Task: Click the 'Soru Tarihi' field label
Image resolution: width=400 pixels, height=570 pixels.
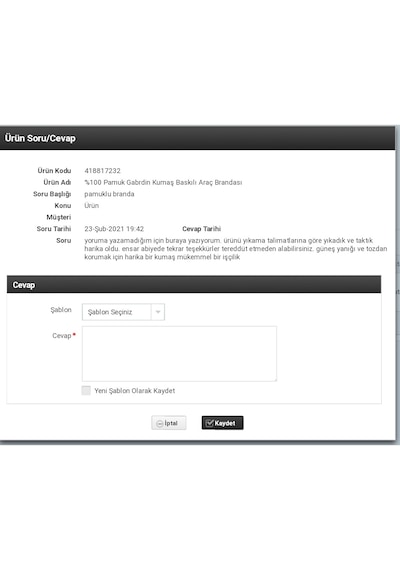Action: coord(54,229)
